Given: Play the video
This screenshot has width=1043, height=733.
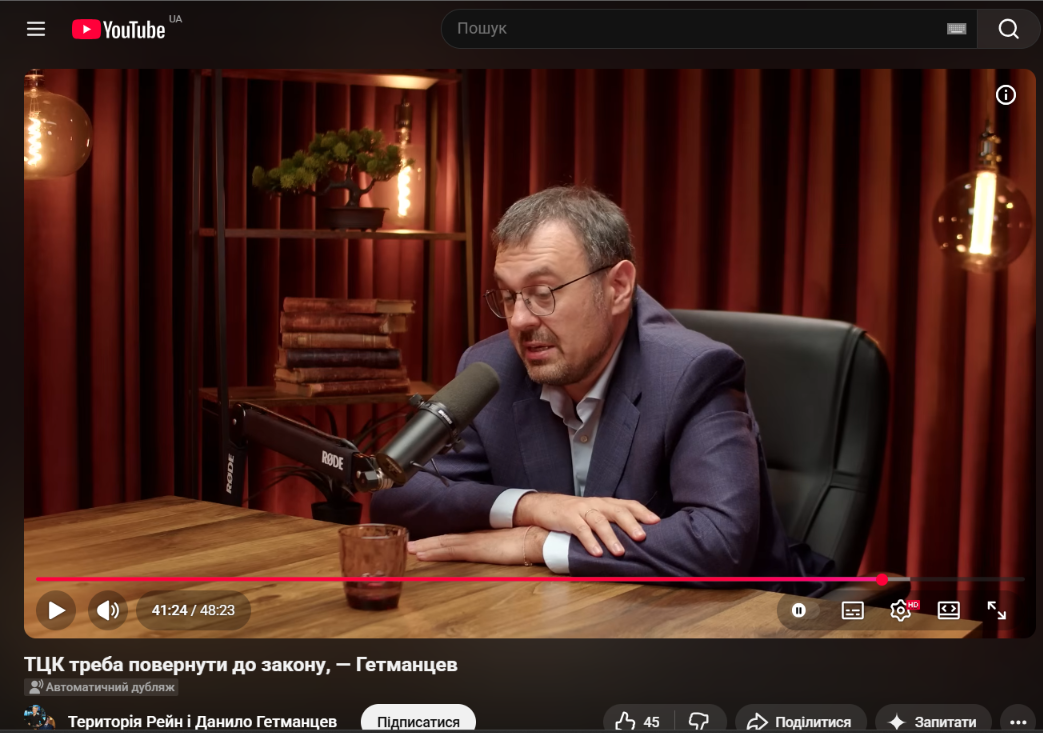Looking at the screenshot, I should coord(56,610).
